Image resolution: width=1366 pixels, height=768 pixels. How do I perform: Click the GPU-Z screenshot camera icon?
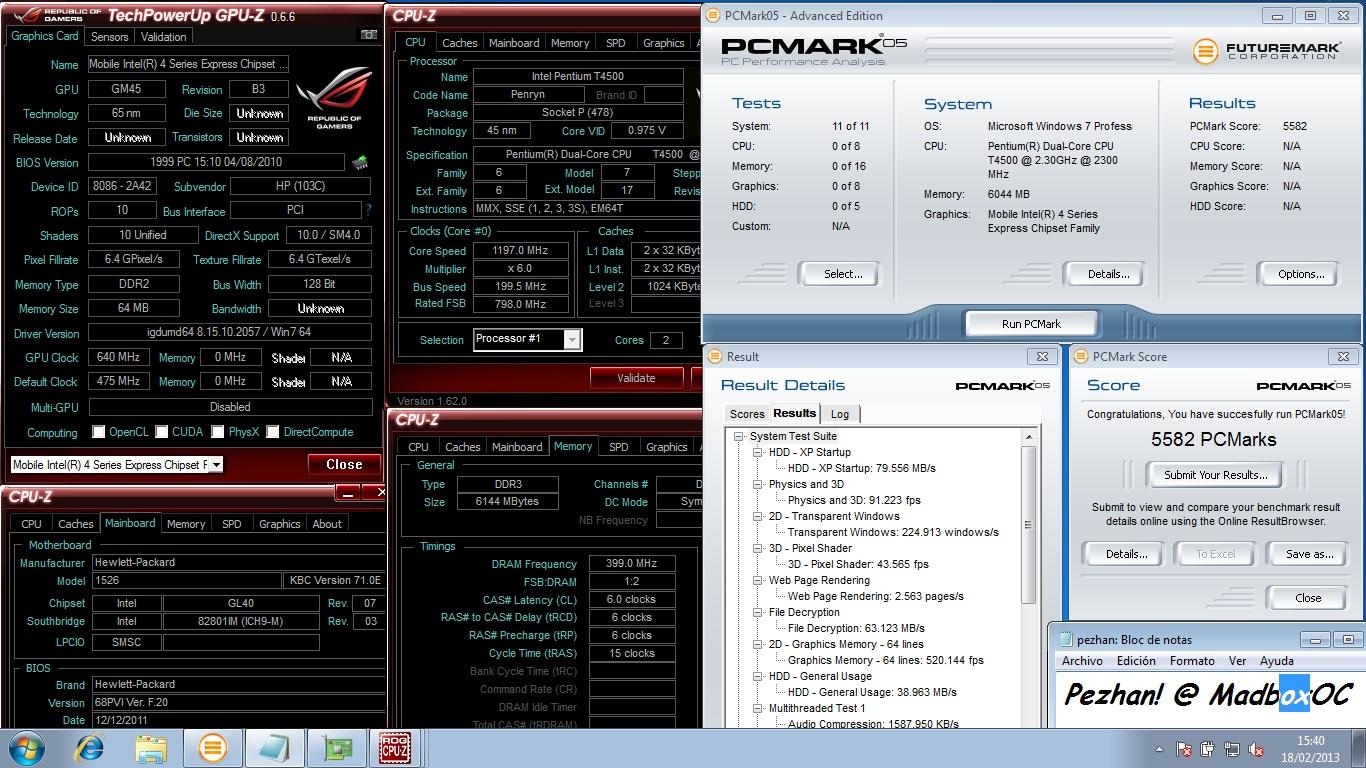click(x=369, y=35)
